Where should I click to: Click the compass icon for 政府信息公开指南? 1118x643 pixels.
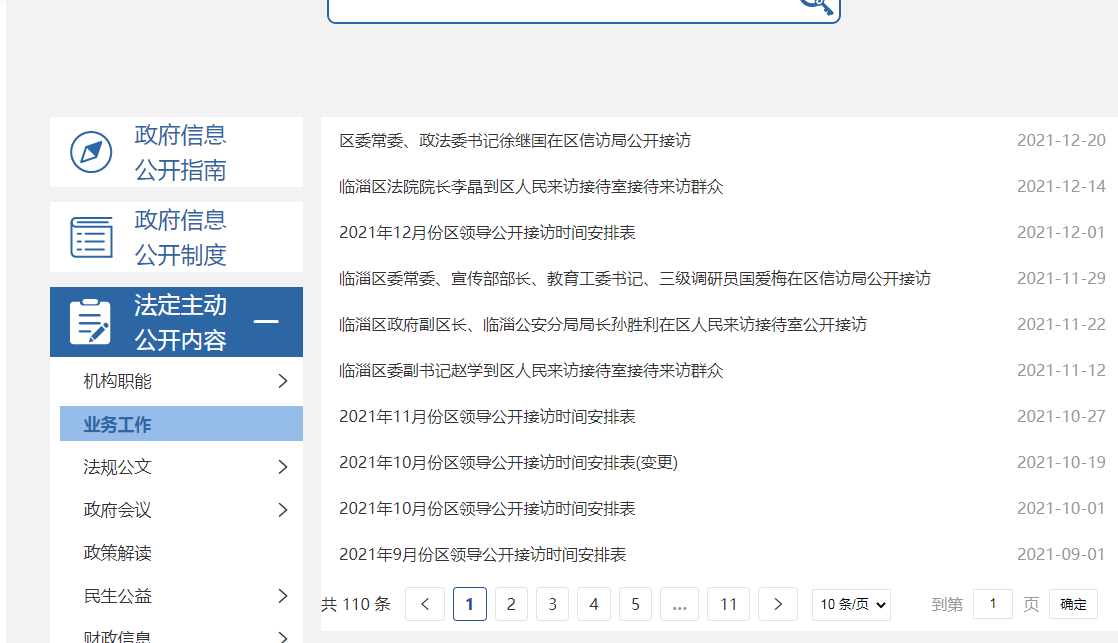point(91,152)
